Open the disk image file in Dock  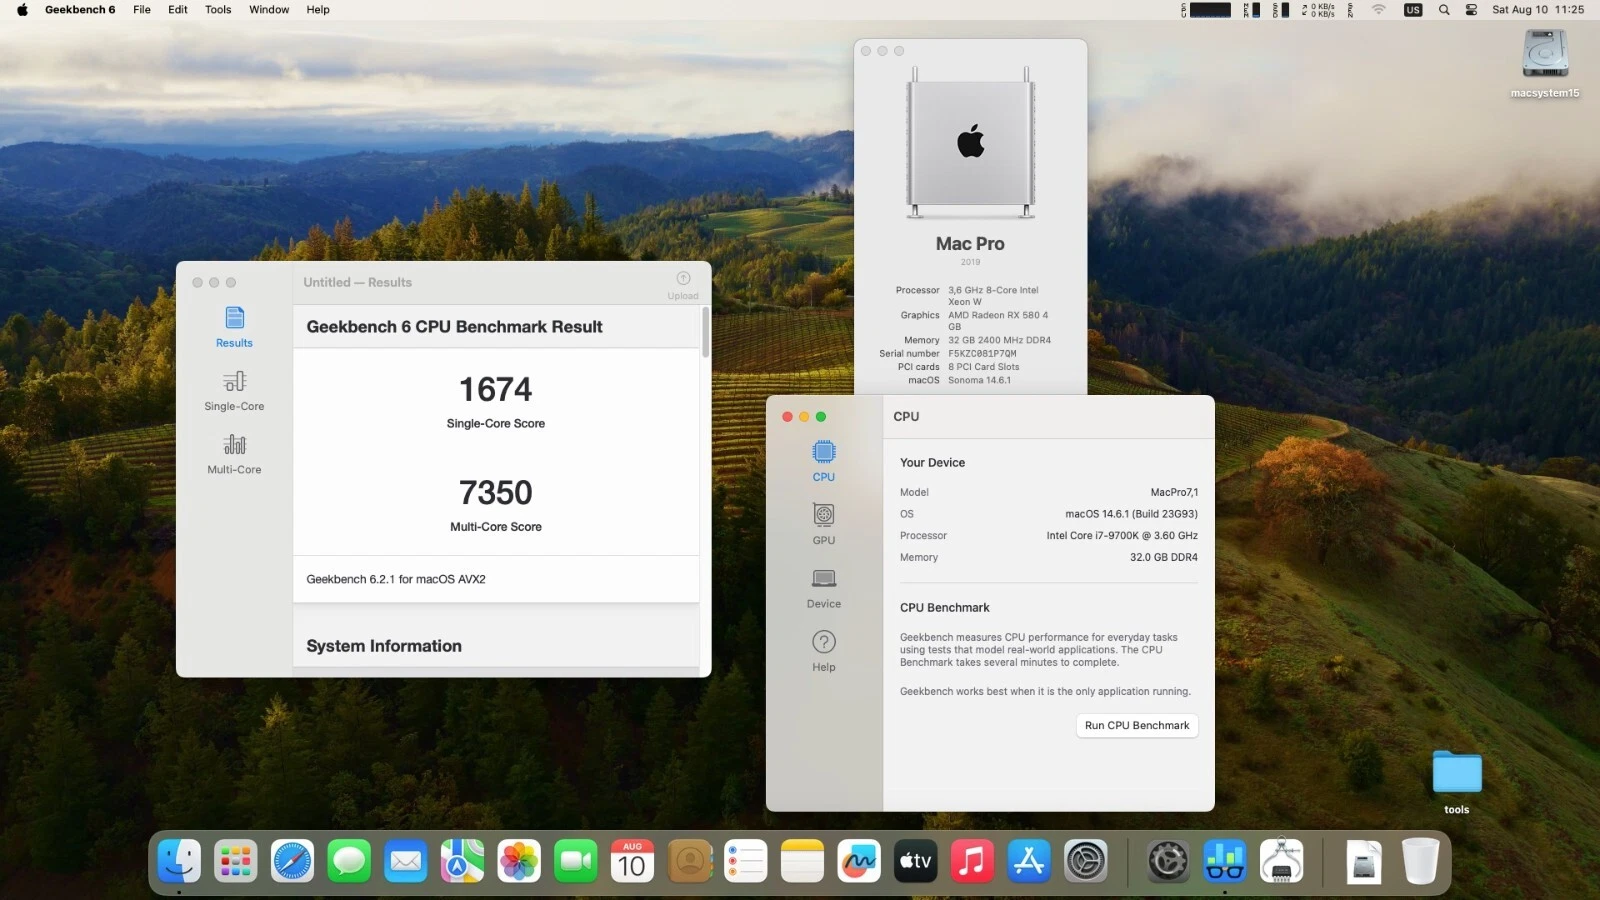click(1364, 861)
